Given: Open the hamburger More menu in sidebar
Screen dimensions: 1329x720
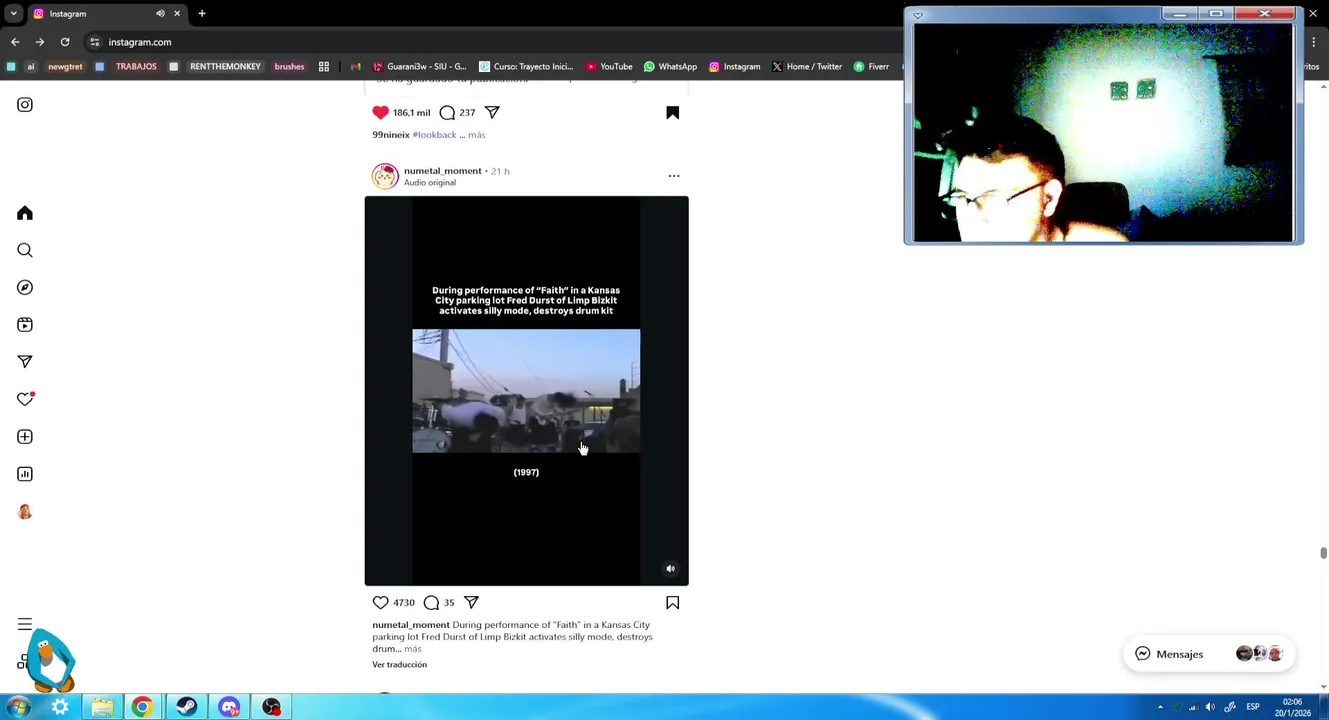Looking at the screenshot, I should pos(25,624).
